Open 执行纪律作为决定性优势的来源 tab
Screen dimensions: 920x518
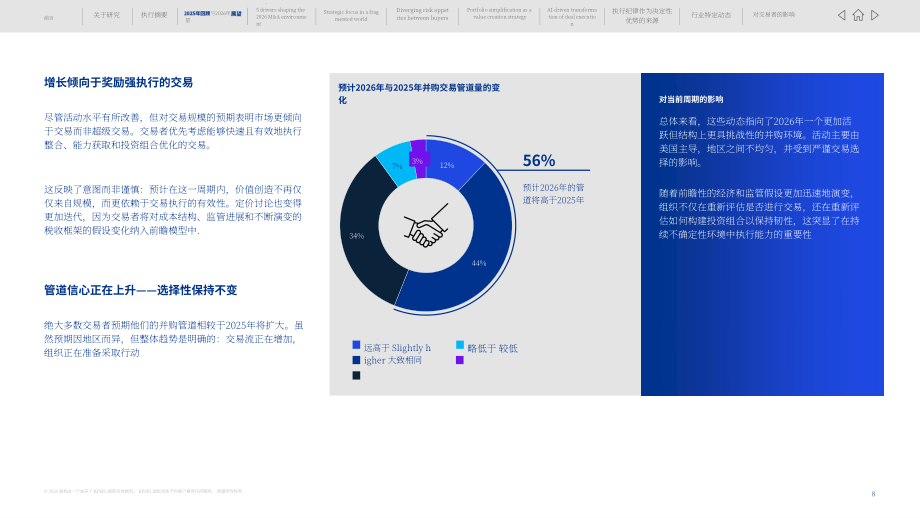(x=642, y=16)
